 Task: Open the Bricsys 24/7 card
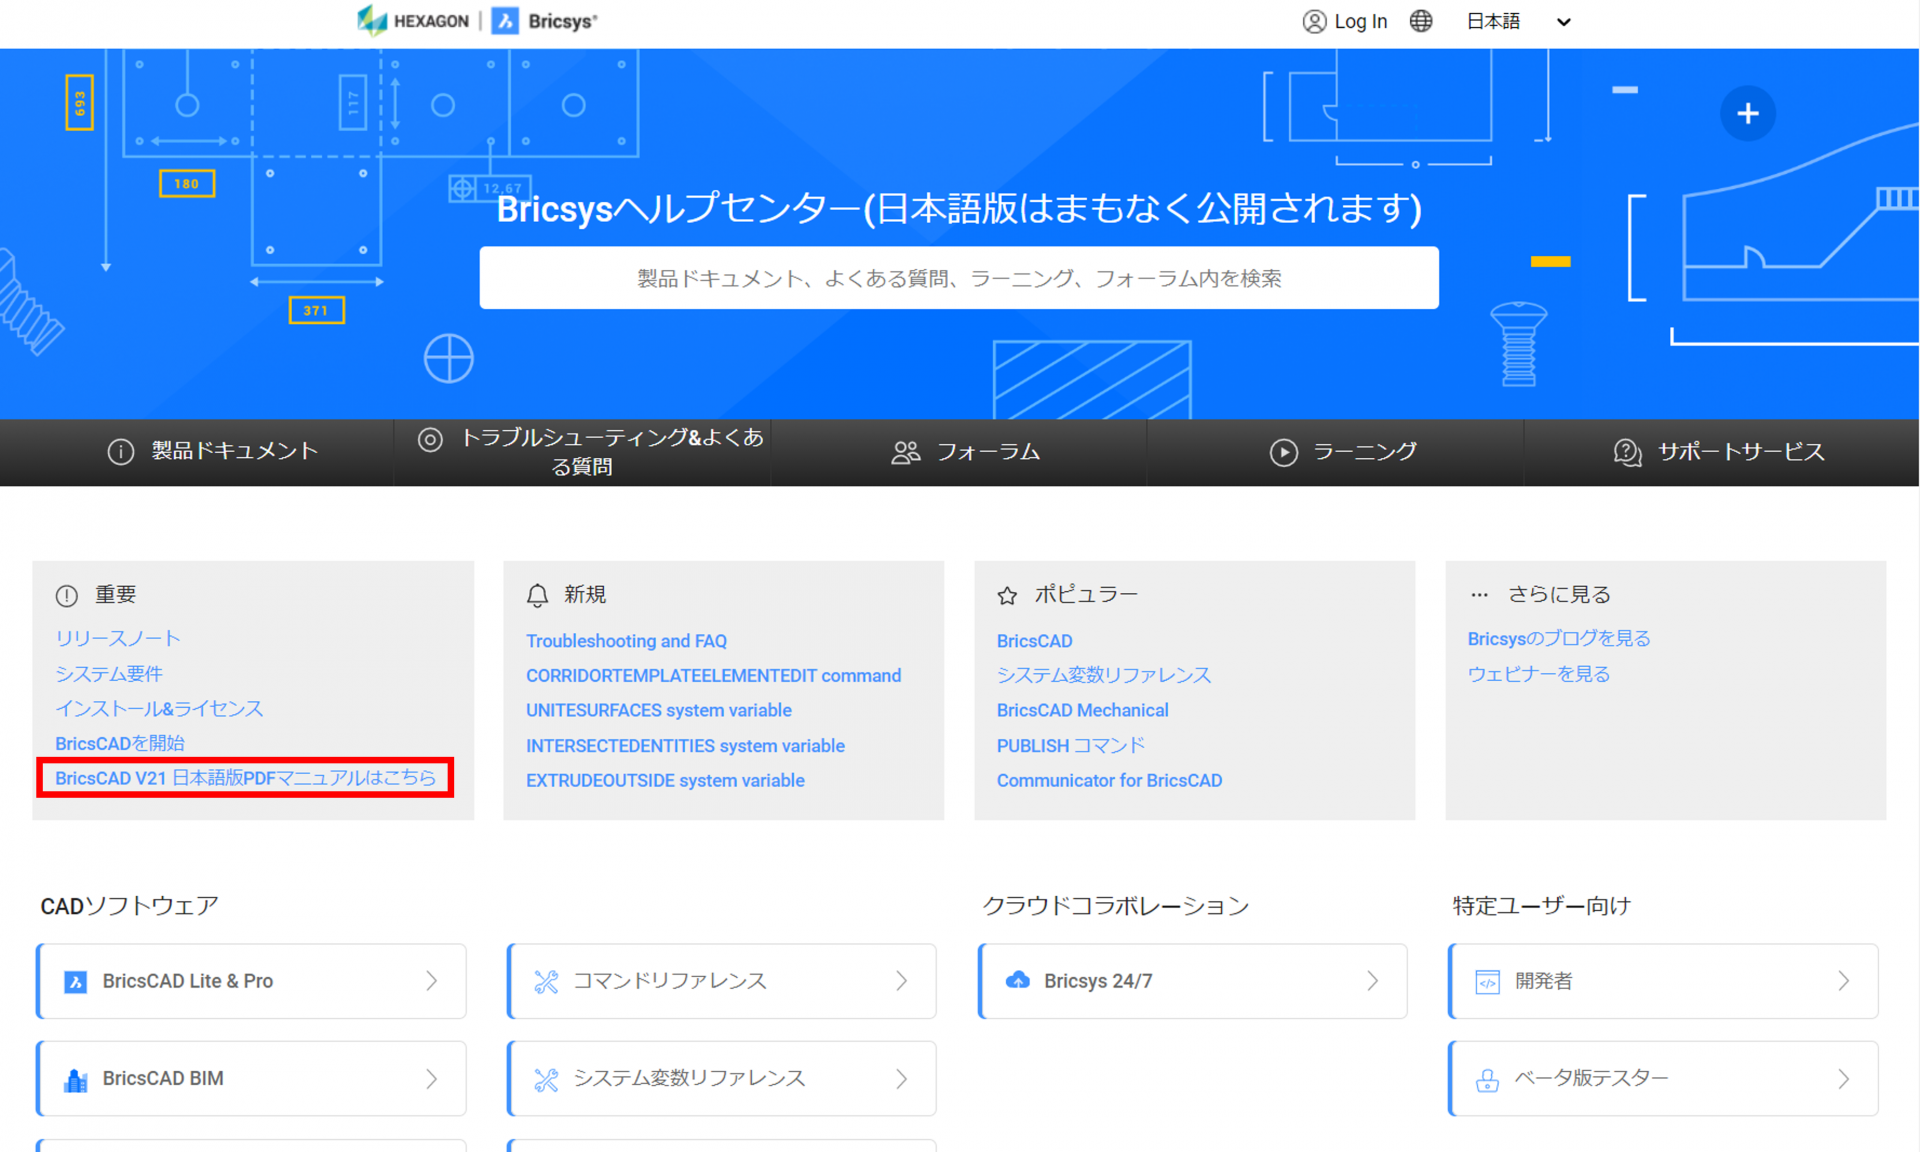pyautogui.click(x=1192, y=981)
